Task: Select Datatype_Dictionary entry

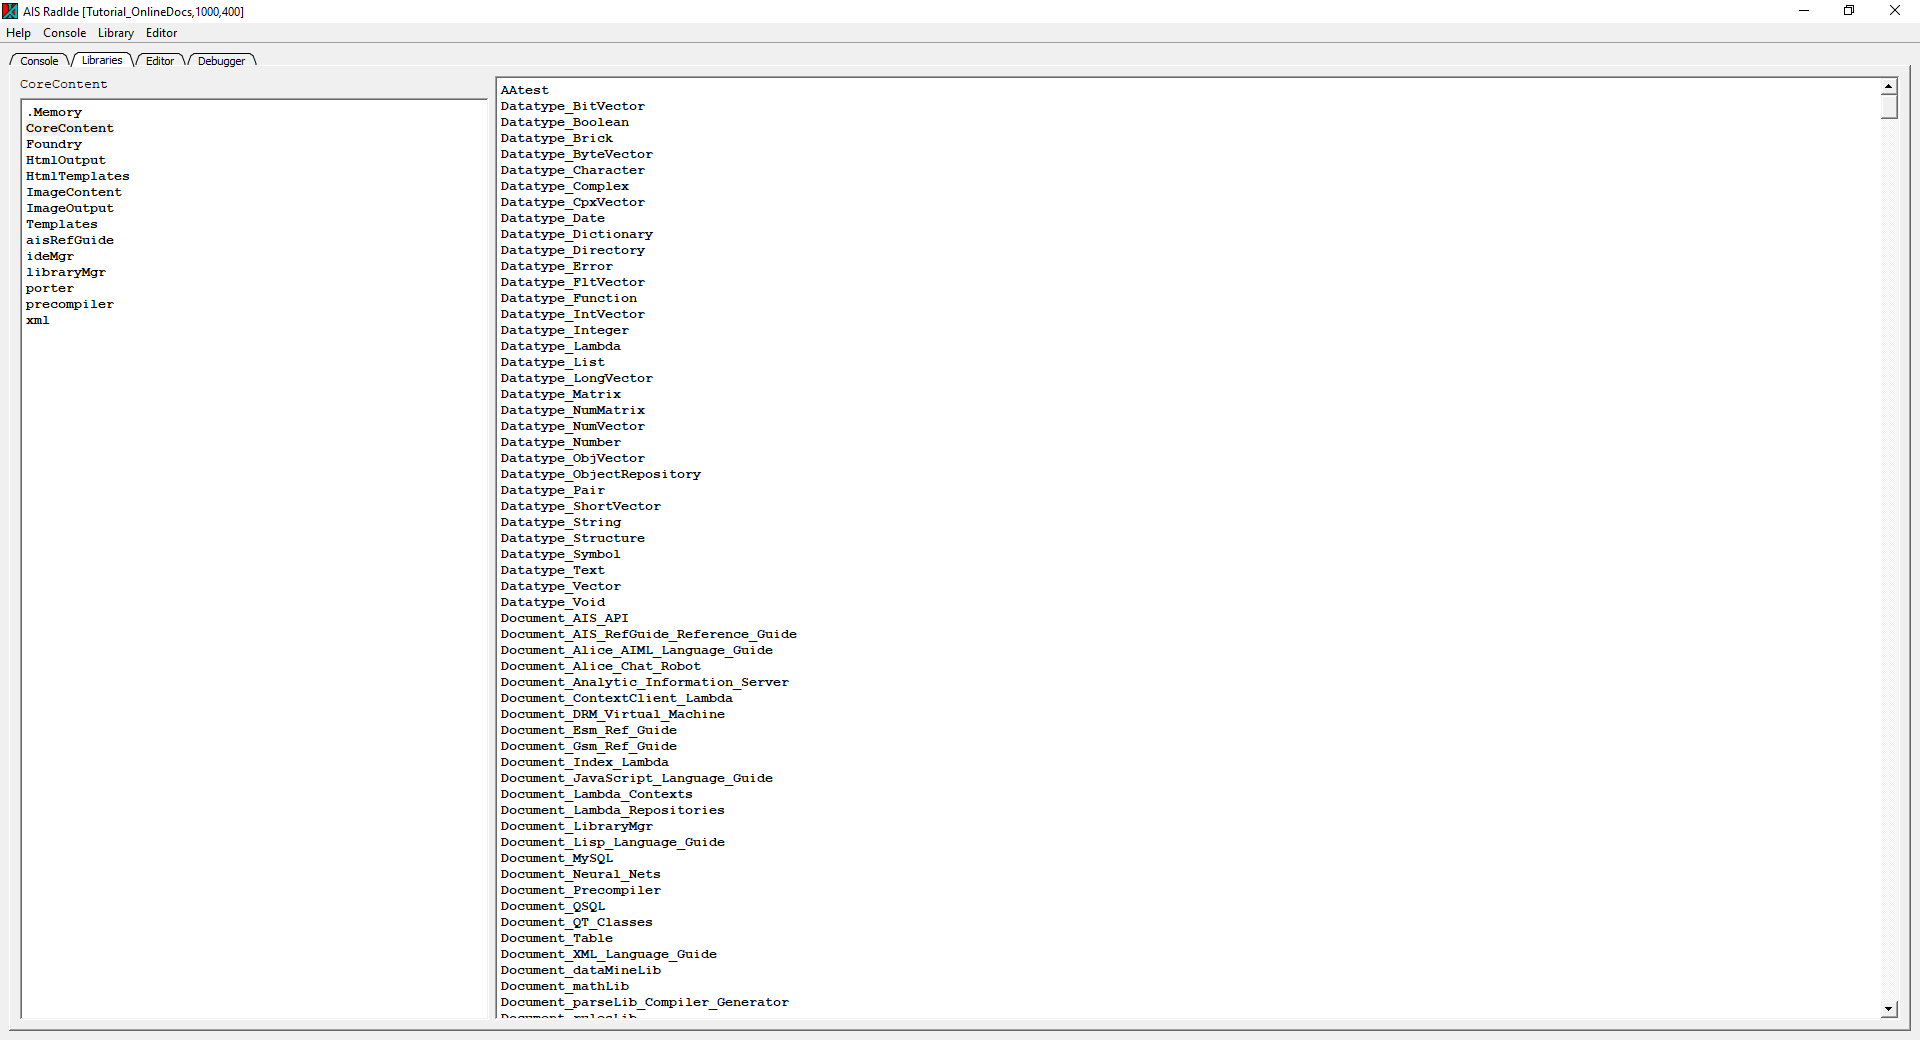Action: coord(577,234)
